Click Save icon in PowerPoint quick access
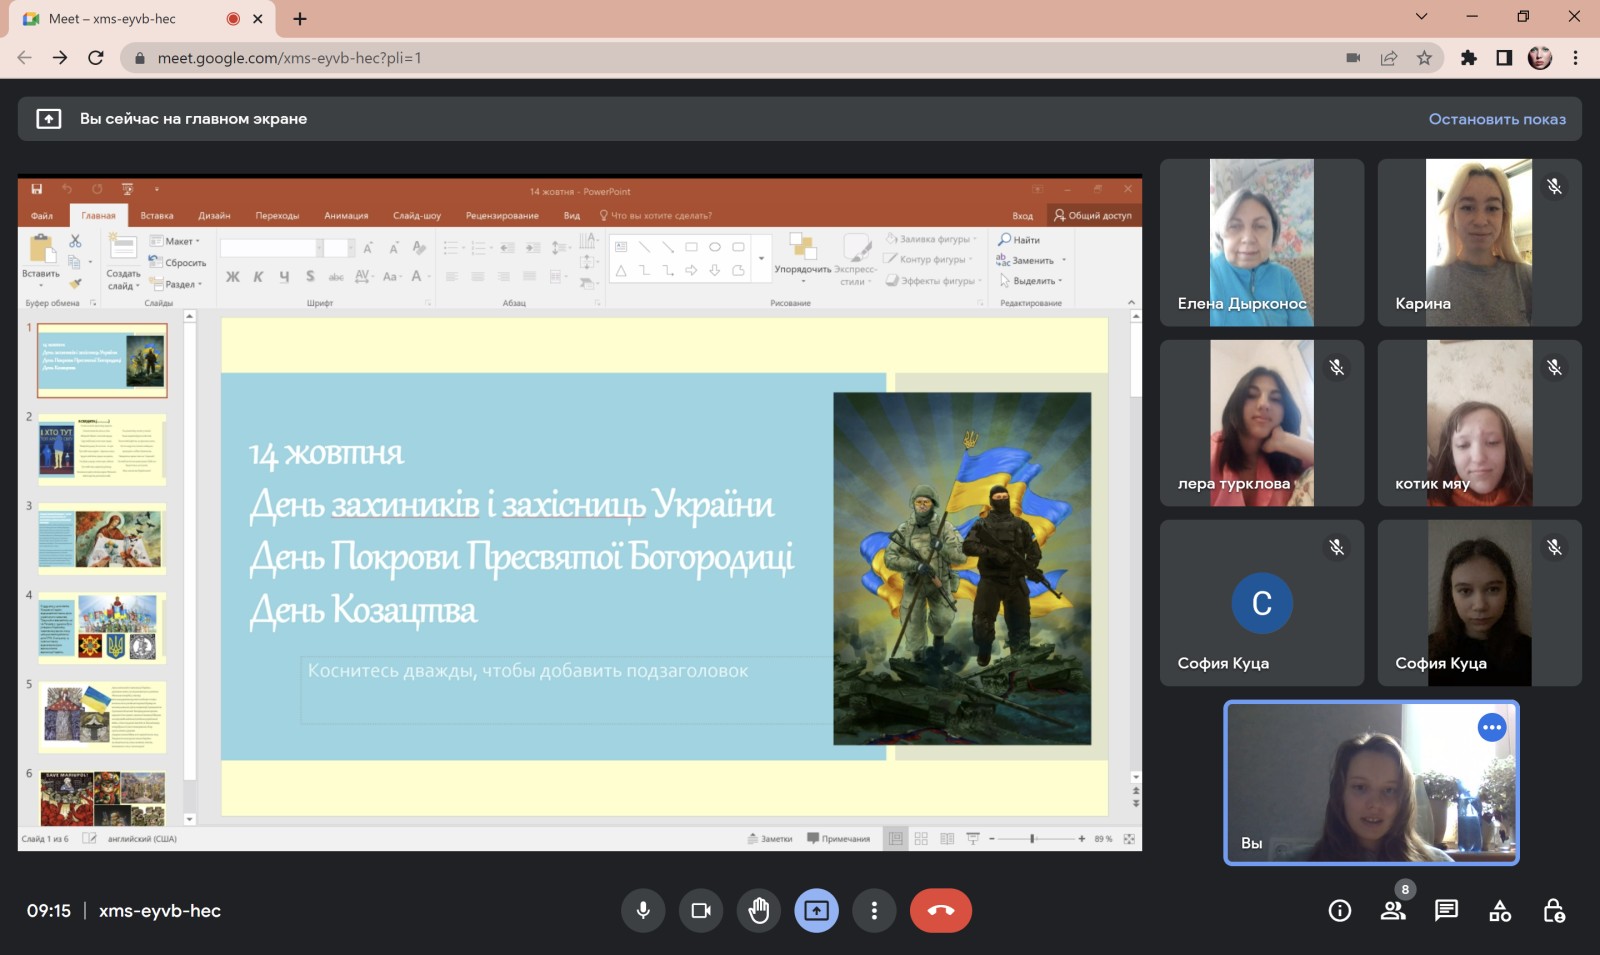This screenshot has height=955, width=1600. 37,189
